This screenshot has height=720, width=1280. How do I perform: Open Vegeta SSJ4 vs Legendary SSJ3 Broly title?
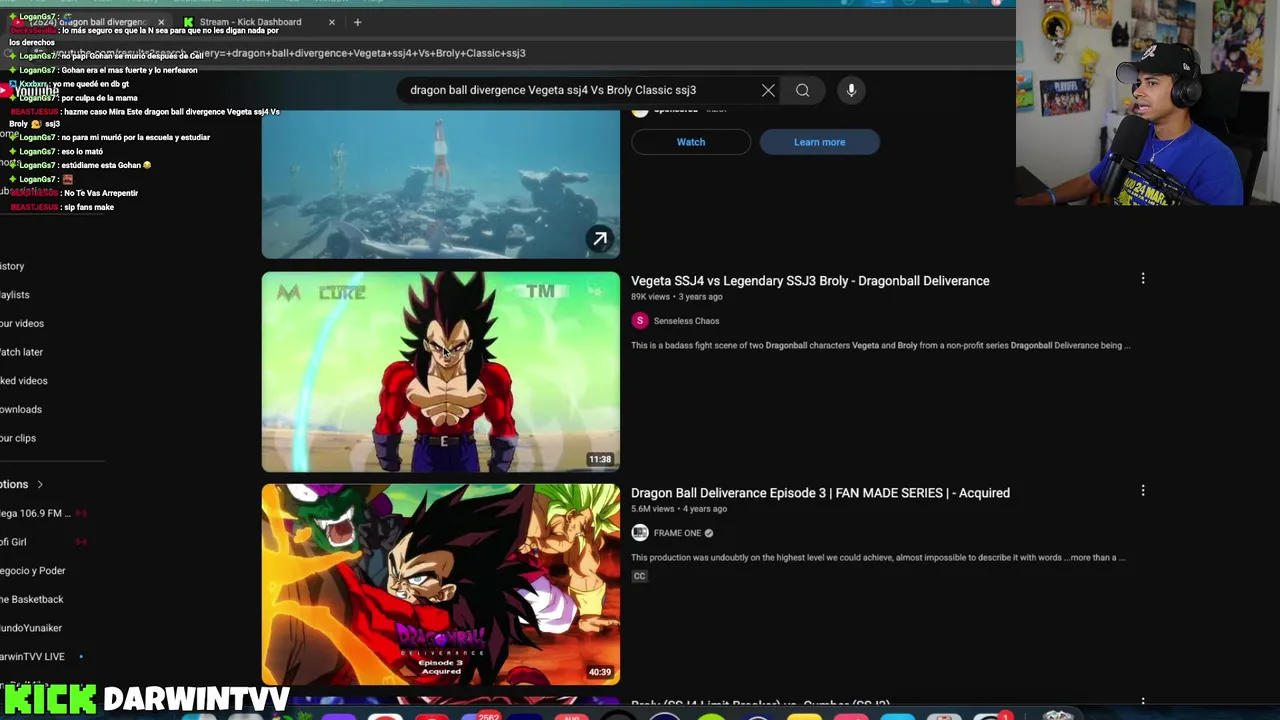click(x=810, y=281)
